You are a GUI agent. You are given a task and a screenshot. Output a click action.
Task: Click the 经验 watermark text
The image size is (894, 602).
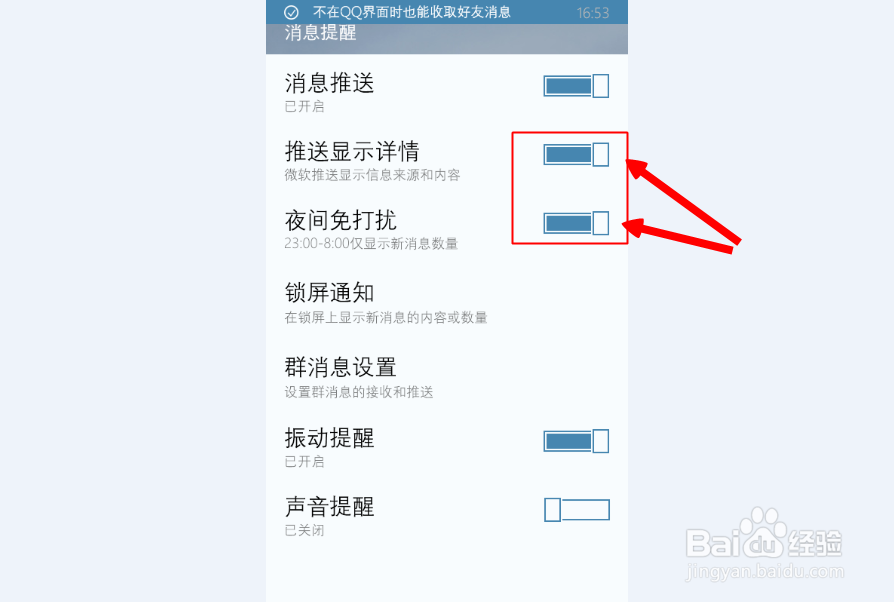tap(815, 542)
